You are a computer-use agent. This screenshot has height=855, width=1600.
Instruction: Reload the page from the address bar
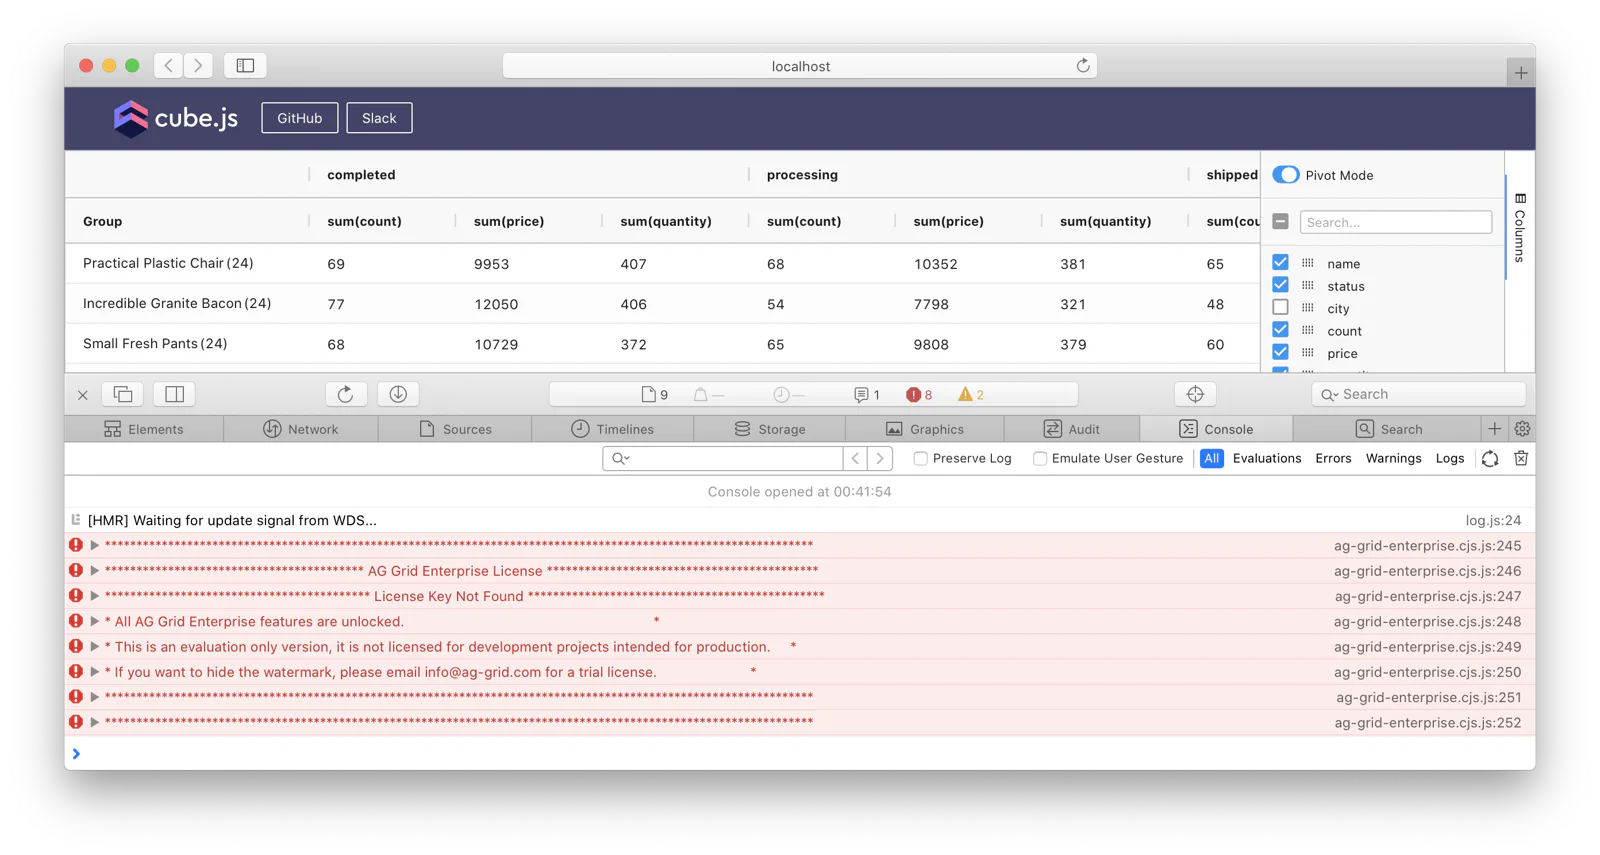(1082, 66)
